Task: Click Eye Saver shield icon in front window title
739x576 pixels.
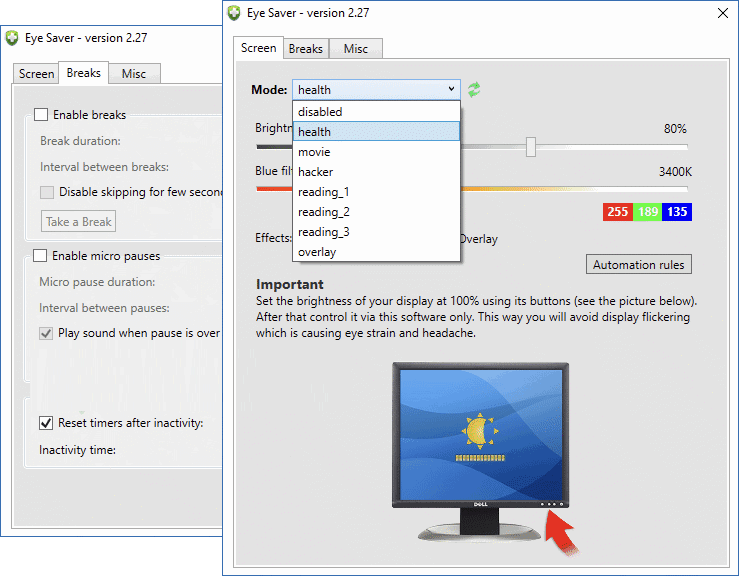Action: tap(234, 13)
